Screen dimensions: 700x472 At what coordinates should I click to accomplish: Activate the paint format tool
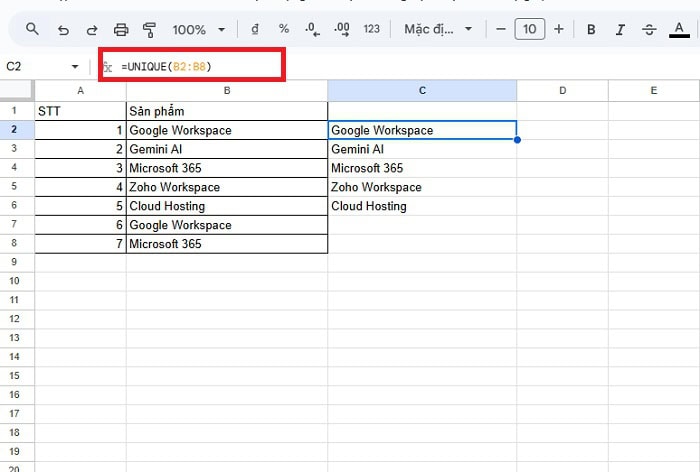(x=149, y=30)
